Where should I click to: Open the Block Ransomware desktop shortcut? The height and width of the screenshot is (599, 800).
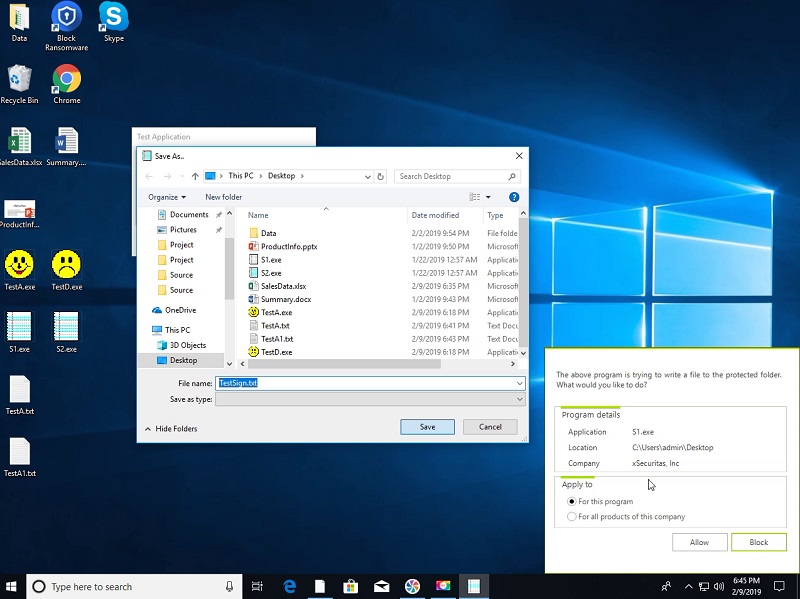coord(66,26)
